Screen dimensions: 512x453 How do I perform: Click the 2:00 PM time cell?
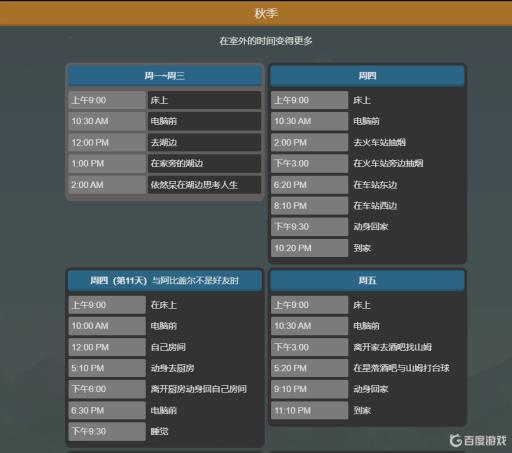(310, 143)
